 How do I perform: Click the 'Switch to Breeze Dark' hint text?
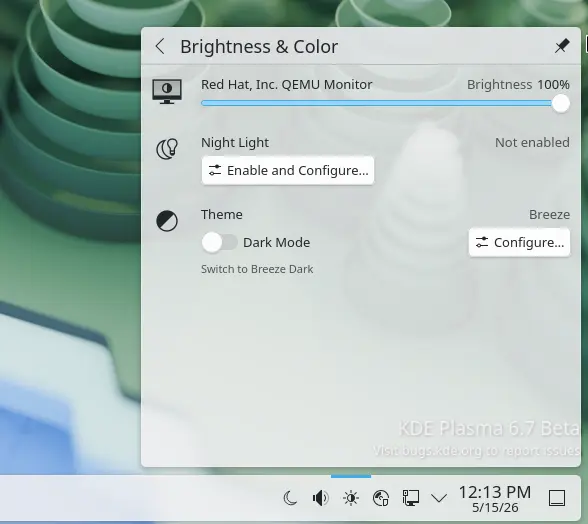pyautogui.click(x=257, y=269)
